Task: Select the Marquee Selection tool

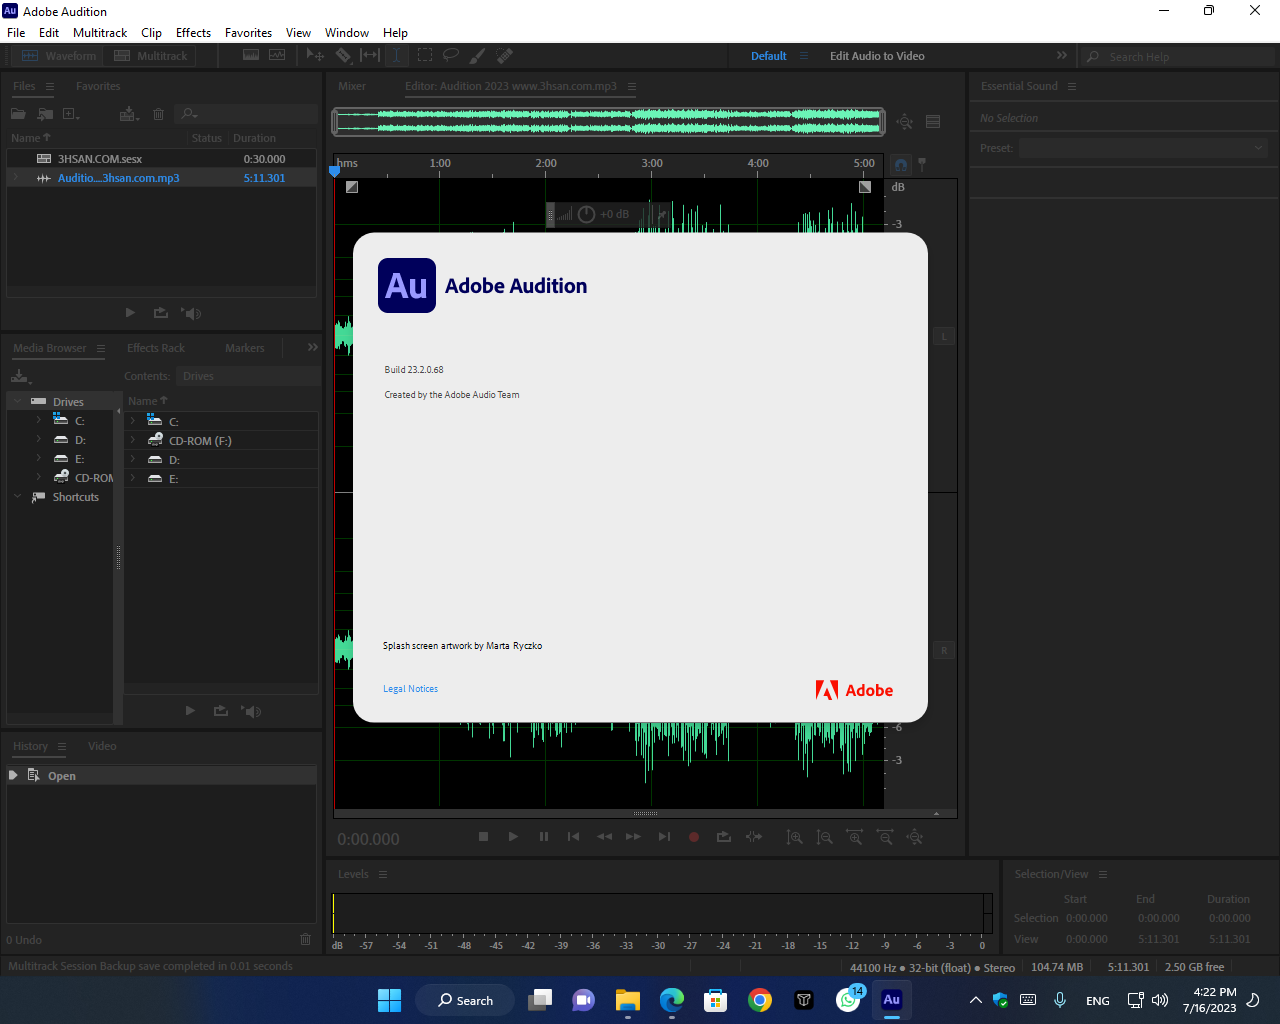Action: tap(425, 56)
